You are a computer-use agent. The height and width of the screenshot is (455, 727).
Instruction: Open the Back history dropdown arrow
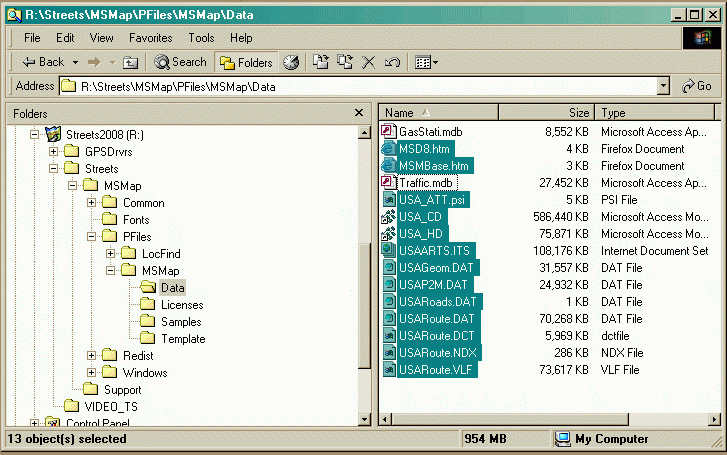click(x=75, y=62)
